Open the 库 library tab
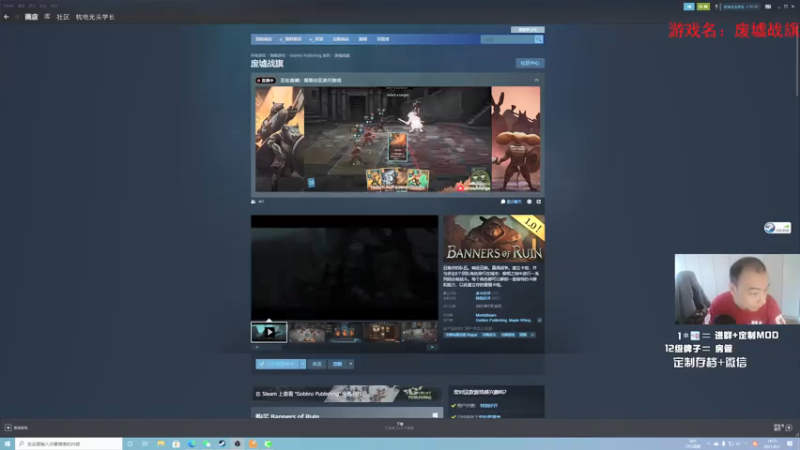Image resolution: width=800 pixels, height=450 pixels. tap(47, 17)
